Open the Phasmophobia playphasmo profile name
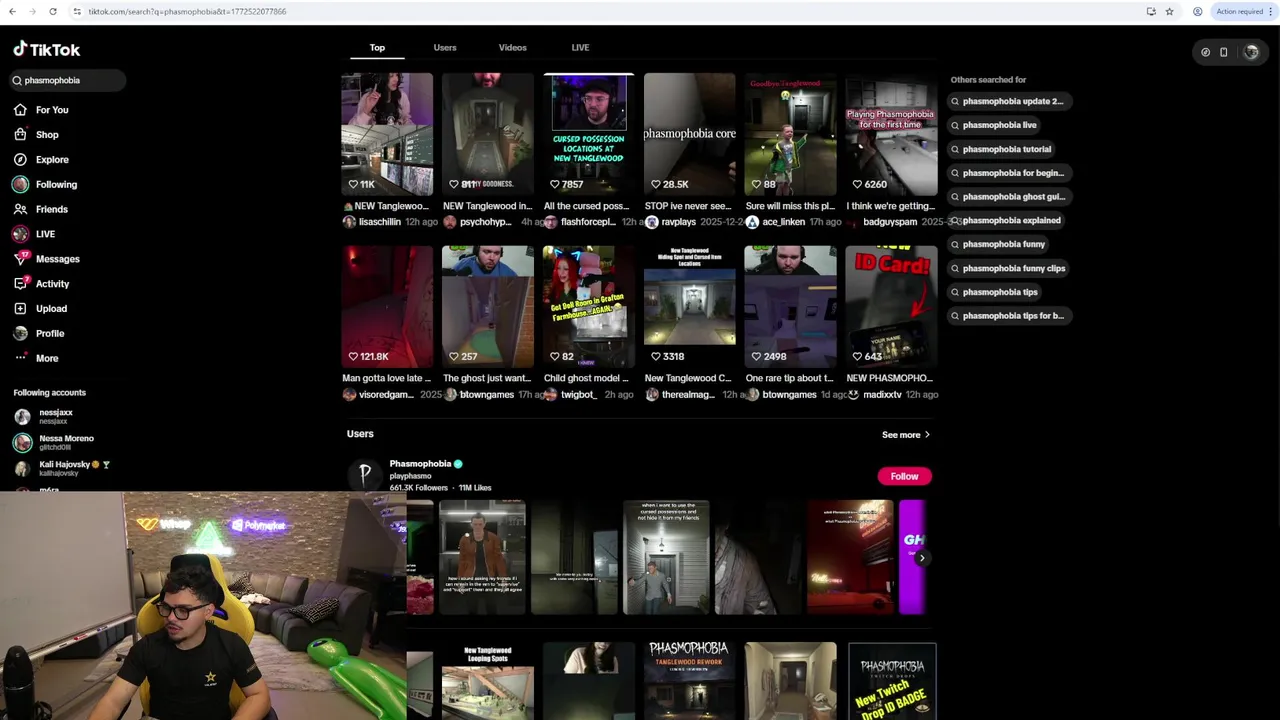This screenshot has height=720, width=1280. click(420, 464)
